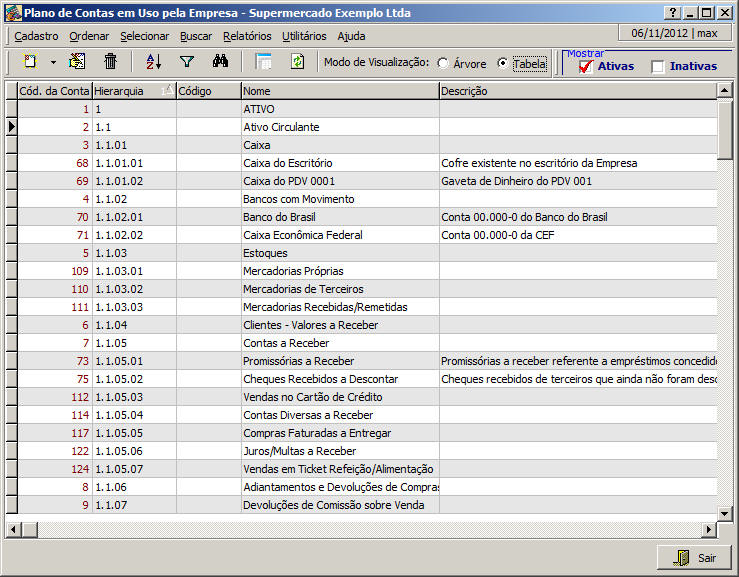739x577 pixels.
Task: Toggle the Ativas checkbox
Action: pos(587,67)
